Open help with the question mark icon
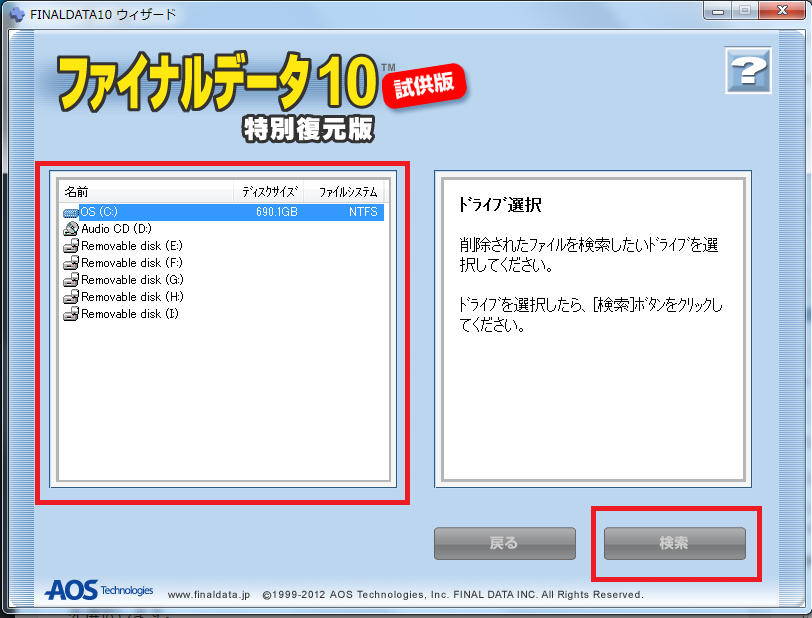This screenshot has width=812, height=618. 748,70
